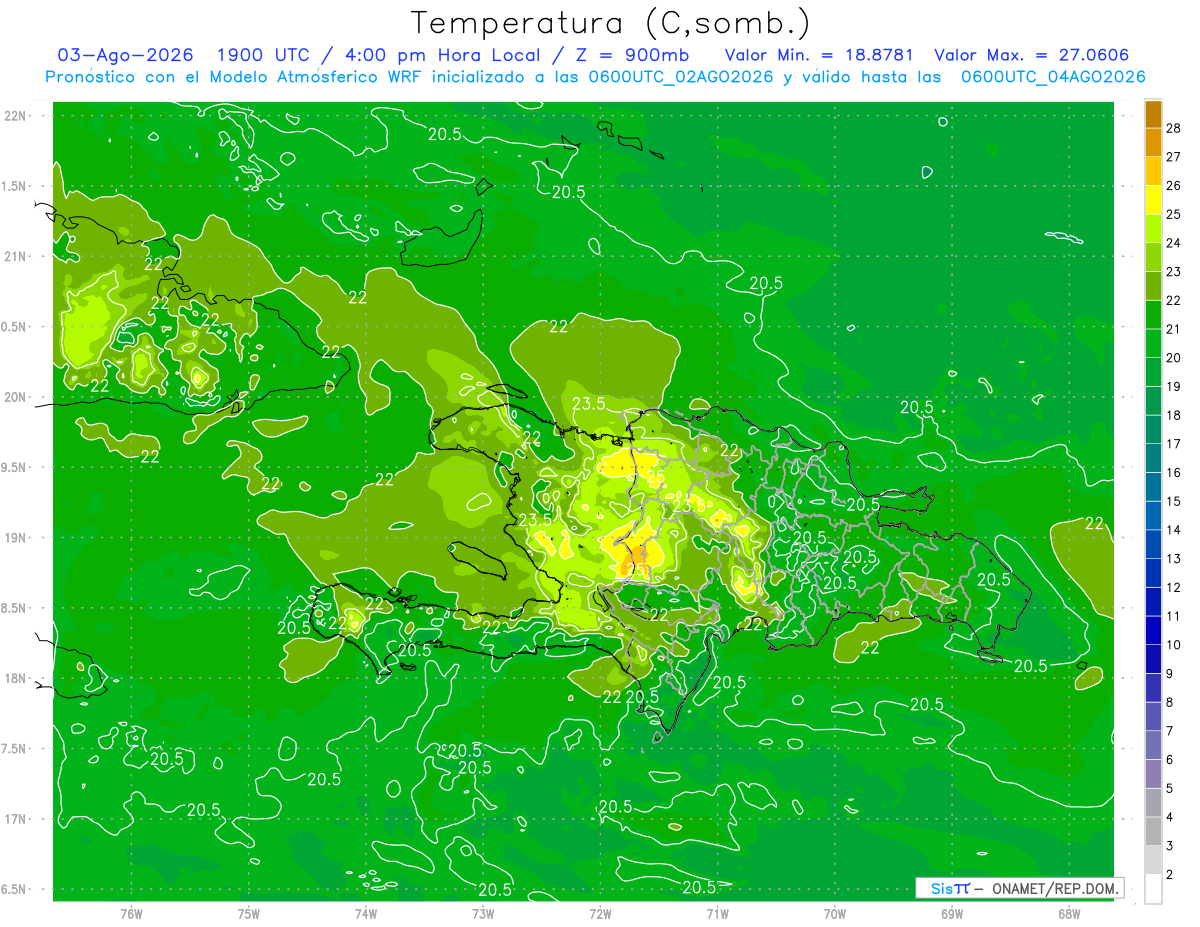This screenshot has height=927, width=1200.
Task: Click the 'Valor Max. = 27.0606' text
Action: 1032,55
